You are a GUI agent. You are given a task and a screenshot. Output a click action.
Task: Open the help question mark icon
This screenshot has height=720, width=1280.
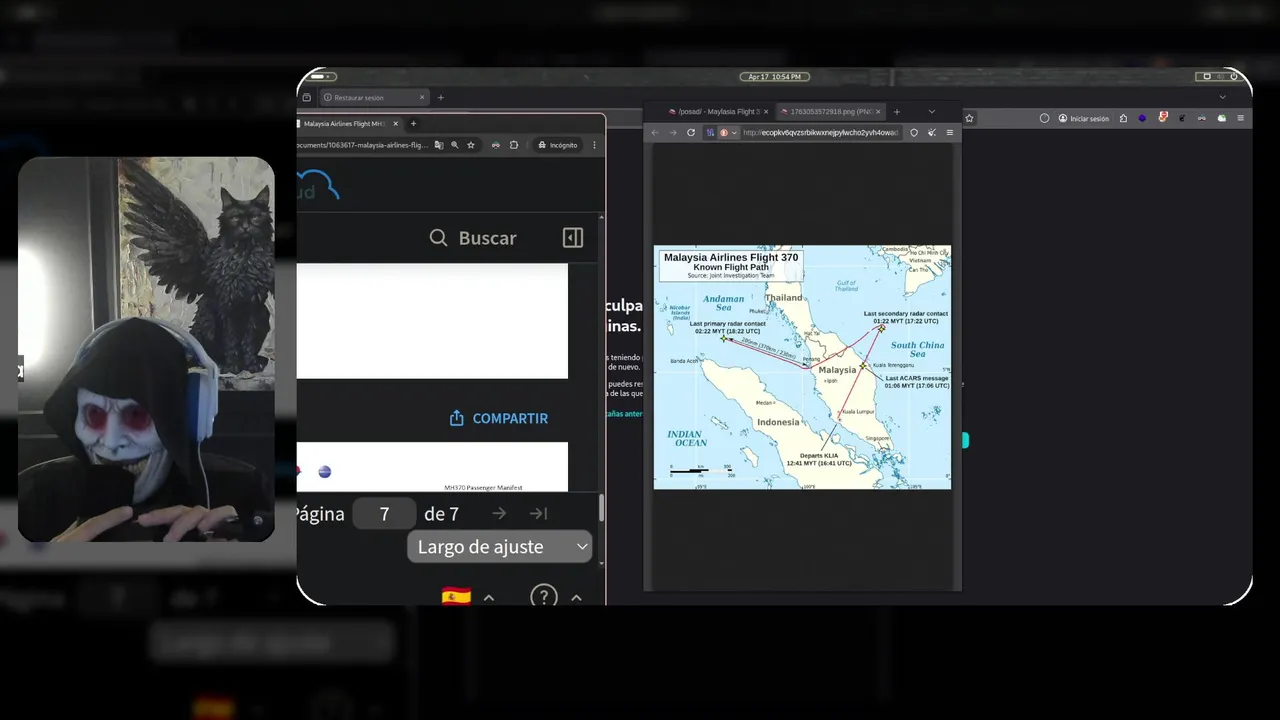[543, 597]
